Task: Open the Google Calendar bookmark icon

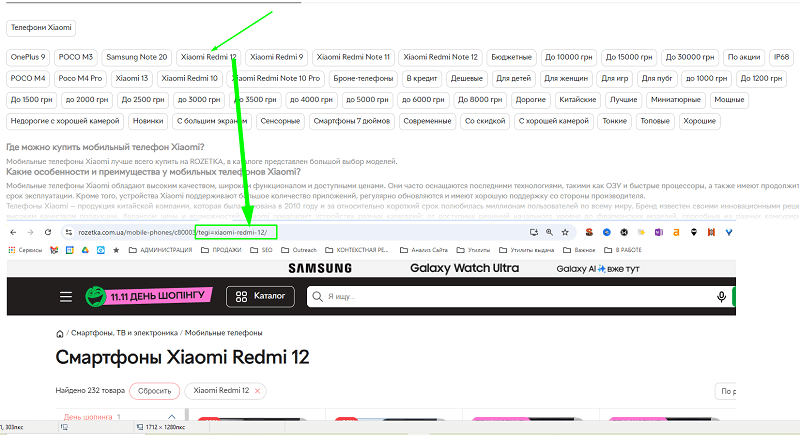Action: [x=70, y=250]
